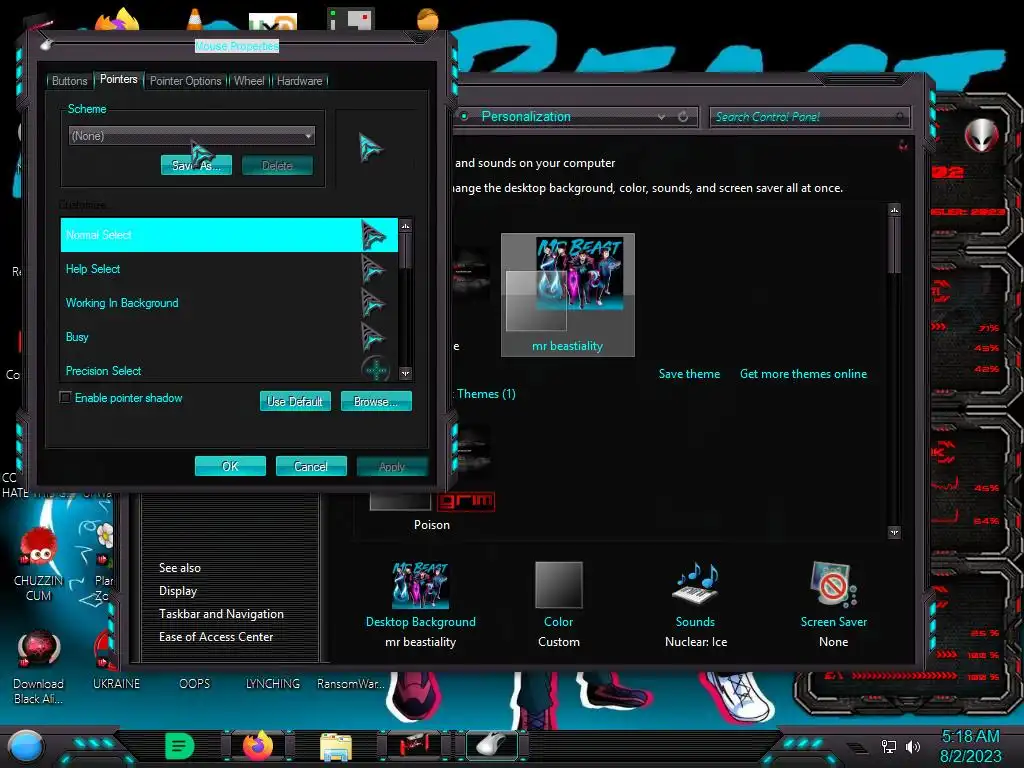
Task: Click the clock showing 5:18 AM
Action: point(970,737)
